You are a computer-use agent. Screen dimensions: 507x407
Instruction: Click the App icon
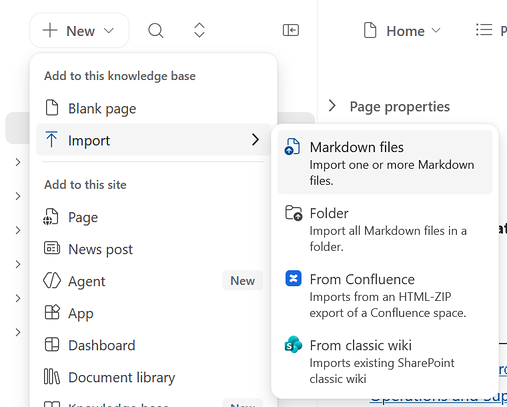pyautogui.click(x=52, y=312)
